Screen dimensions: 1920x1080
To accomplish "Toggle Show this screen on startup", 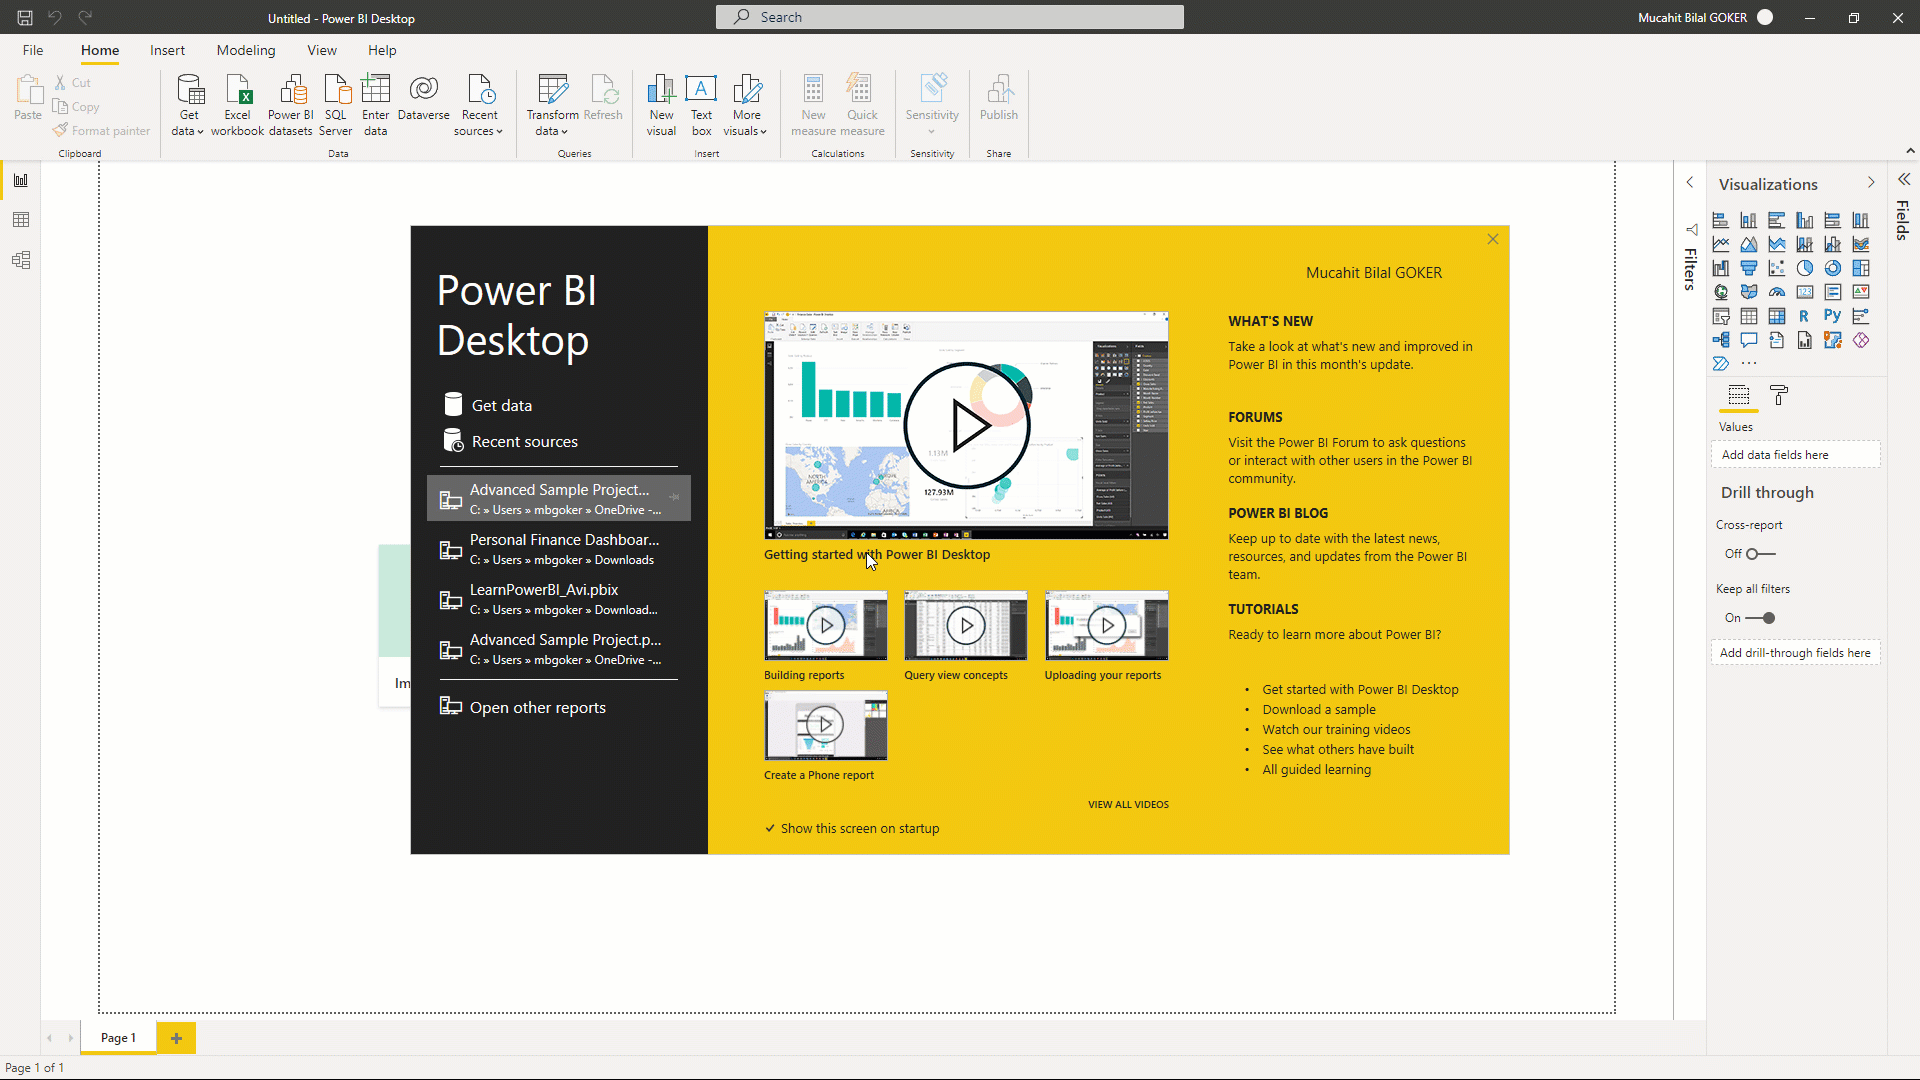I will coord(770,828).
